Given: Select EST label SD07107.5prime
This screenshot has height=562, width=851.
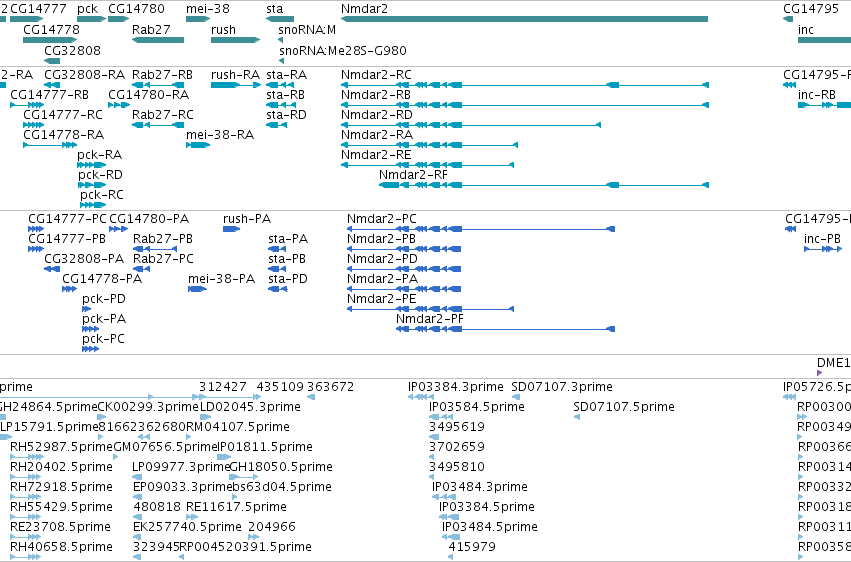Looking at the screenshot, I should [x=624, y=406].
